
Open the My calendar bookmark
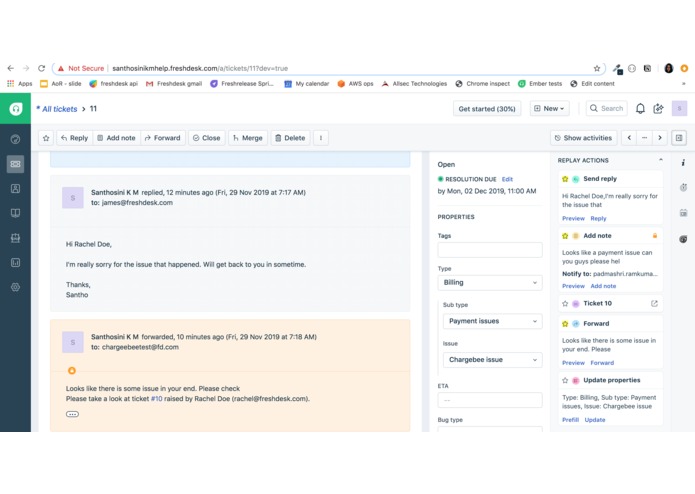(x=307, y=84)
